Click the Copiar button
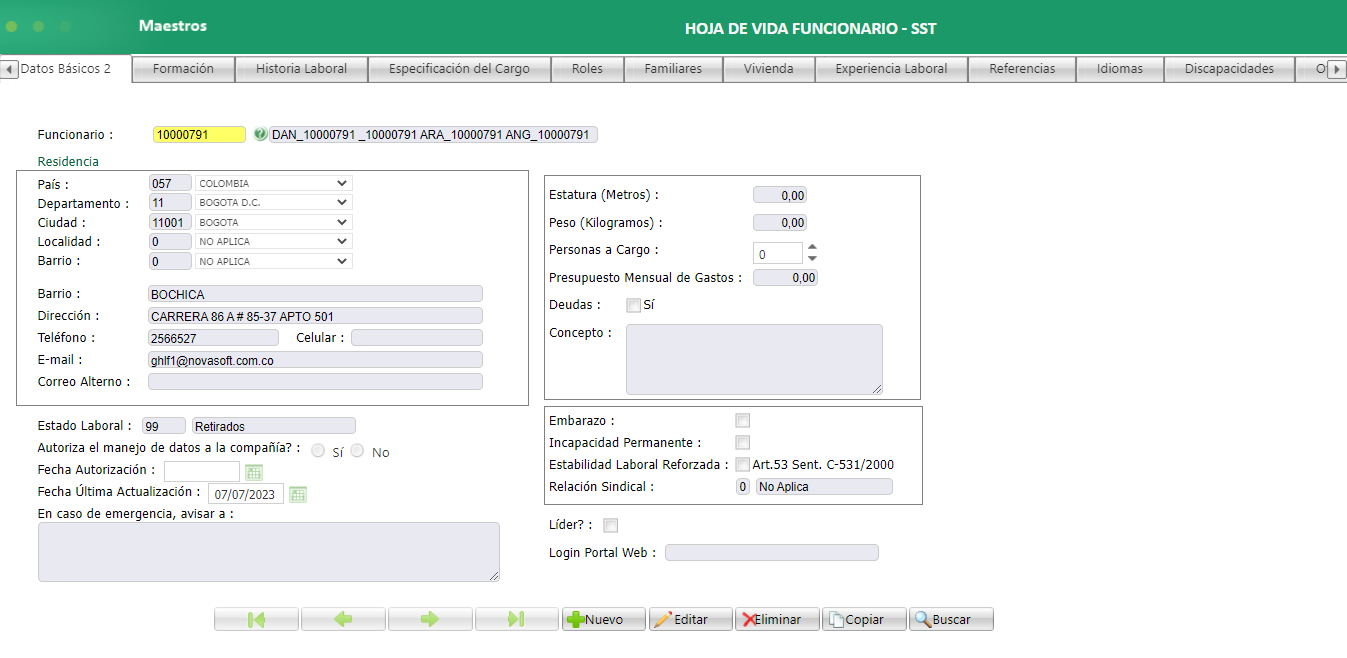 864,620
